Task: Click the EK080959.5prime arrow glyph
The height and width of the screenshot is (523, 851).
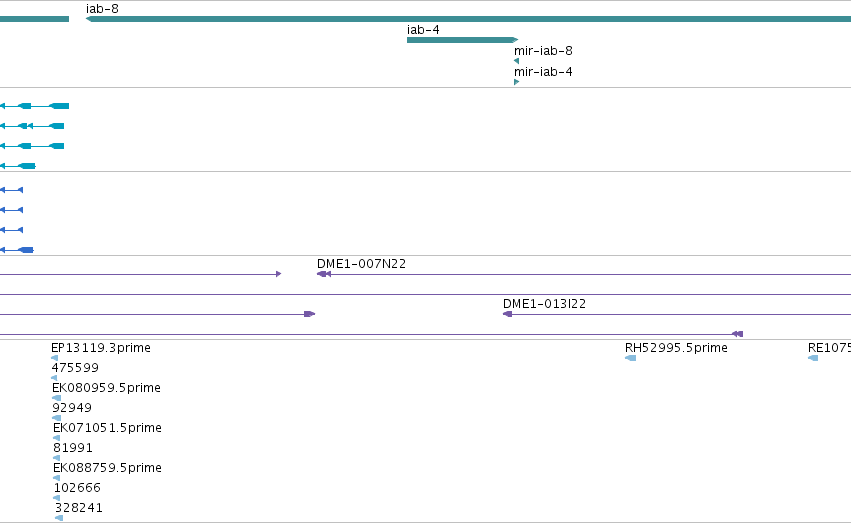Action: pyautogui.click(x=56, y=398)
